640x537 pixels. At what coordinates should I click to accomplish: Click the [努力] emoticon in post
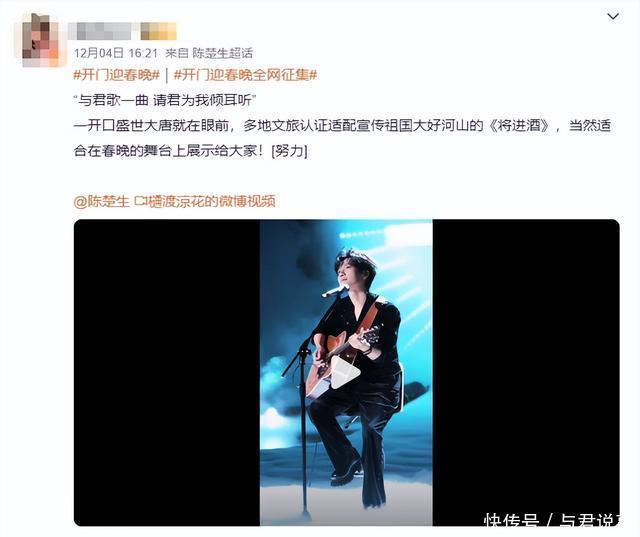tap(289, 151)
